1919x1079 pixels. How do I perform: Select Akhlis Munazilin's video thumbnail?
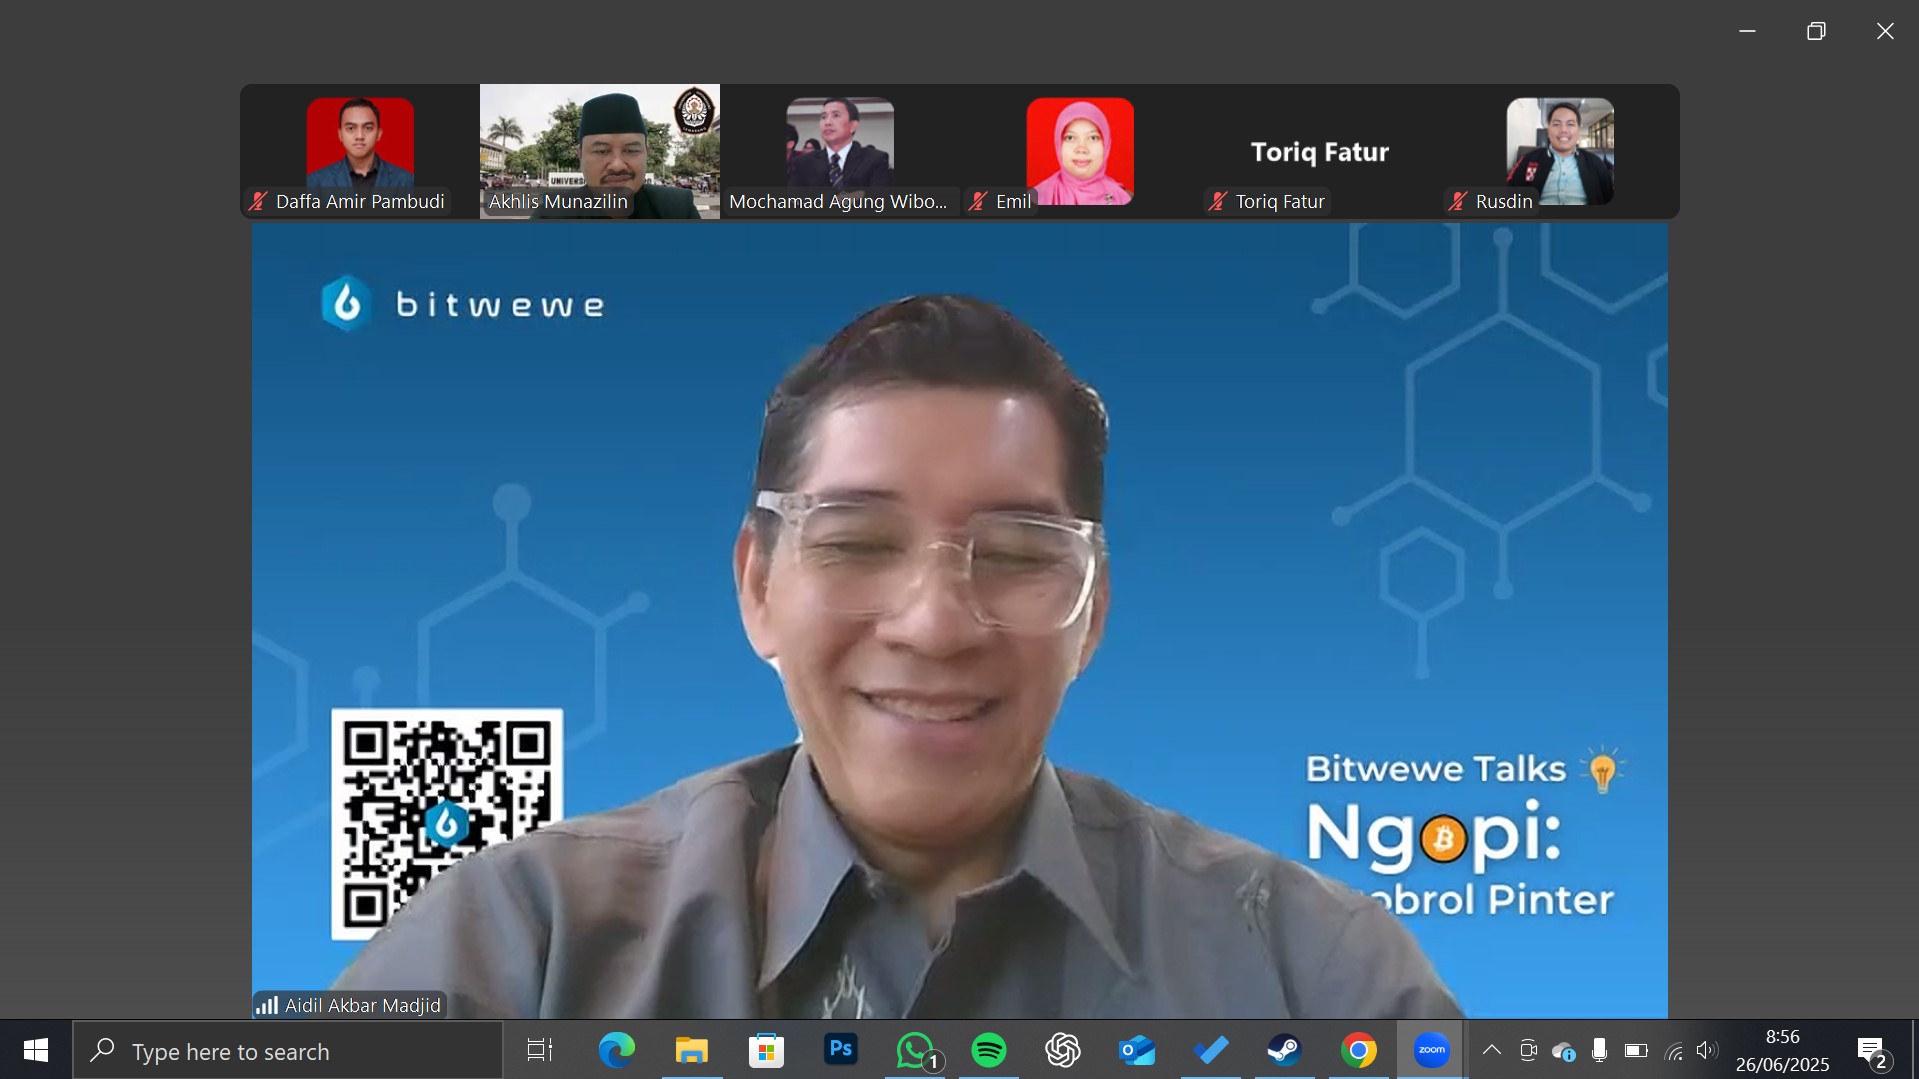click(x=600, y=151)
